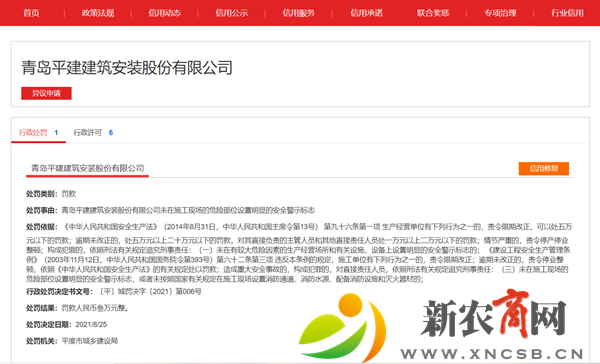600x364 pixels.
Task: Click the 处罚依据 label
Action: pyautogui.click(x=42, y=227)
